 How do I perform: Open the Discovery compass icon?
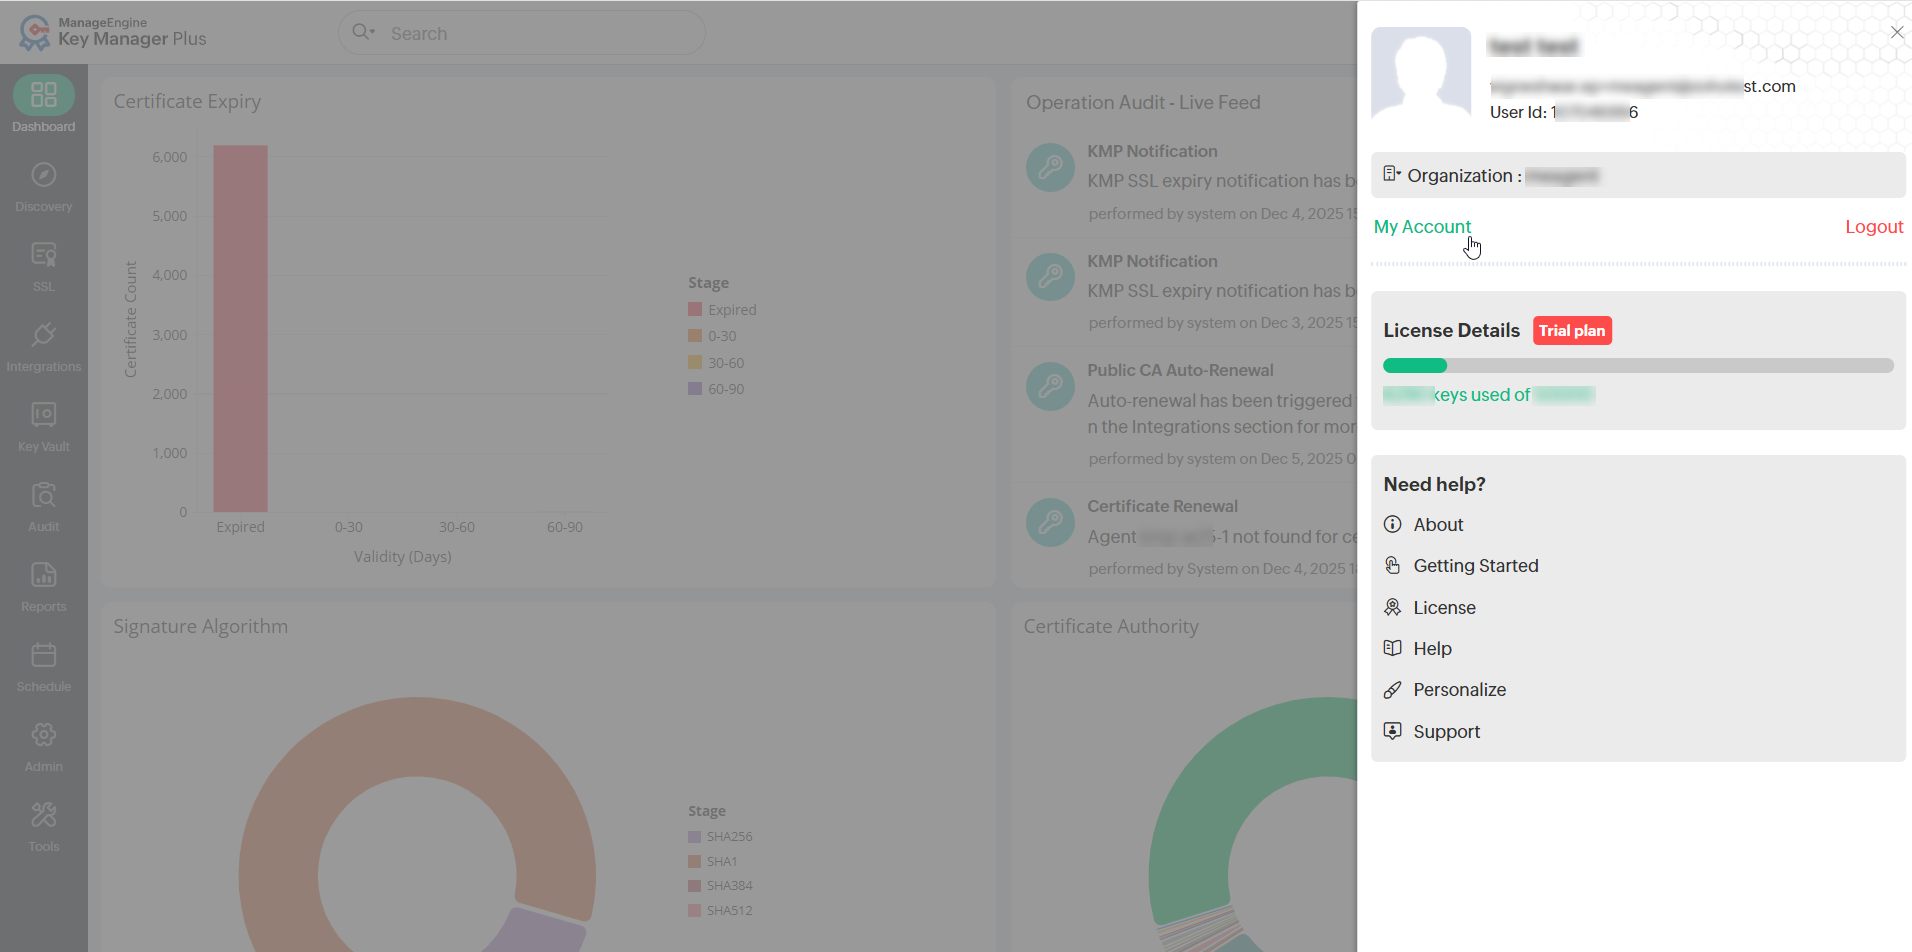(44, 175)
